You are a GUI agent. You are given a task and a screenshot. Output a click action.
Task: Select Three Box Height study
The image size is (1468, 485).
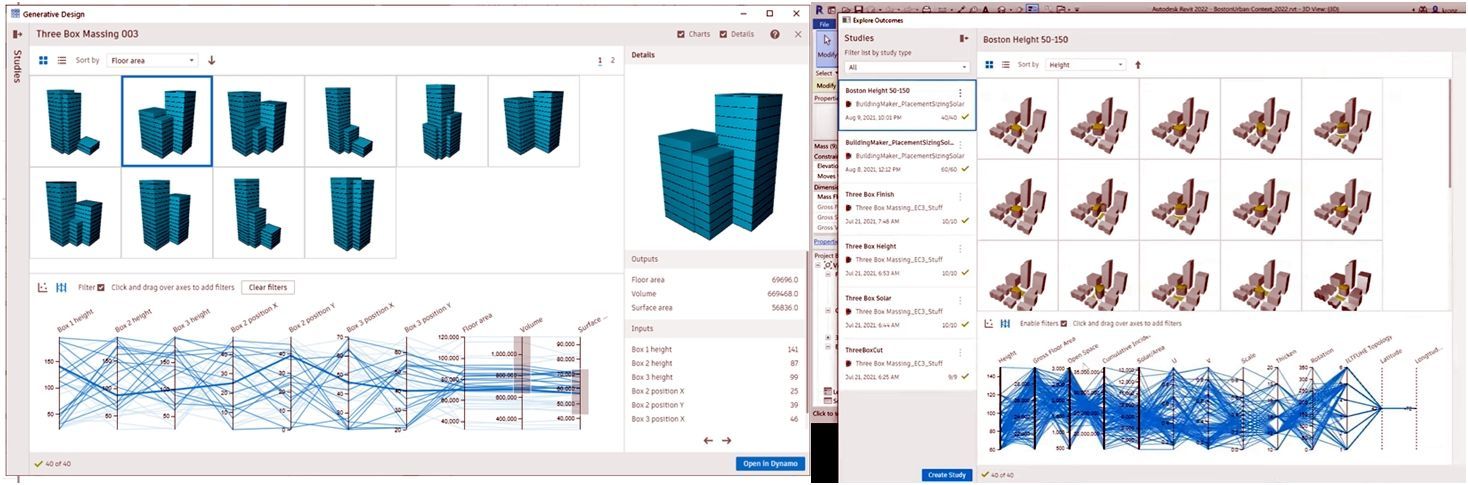tap(906, 260)
